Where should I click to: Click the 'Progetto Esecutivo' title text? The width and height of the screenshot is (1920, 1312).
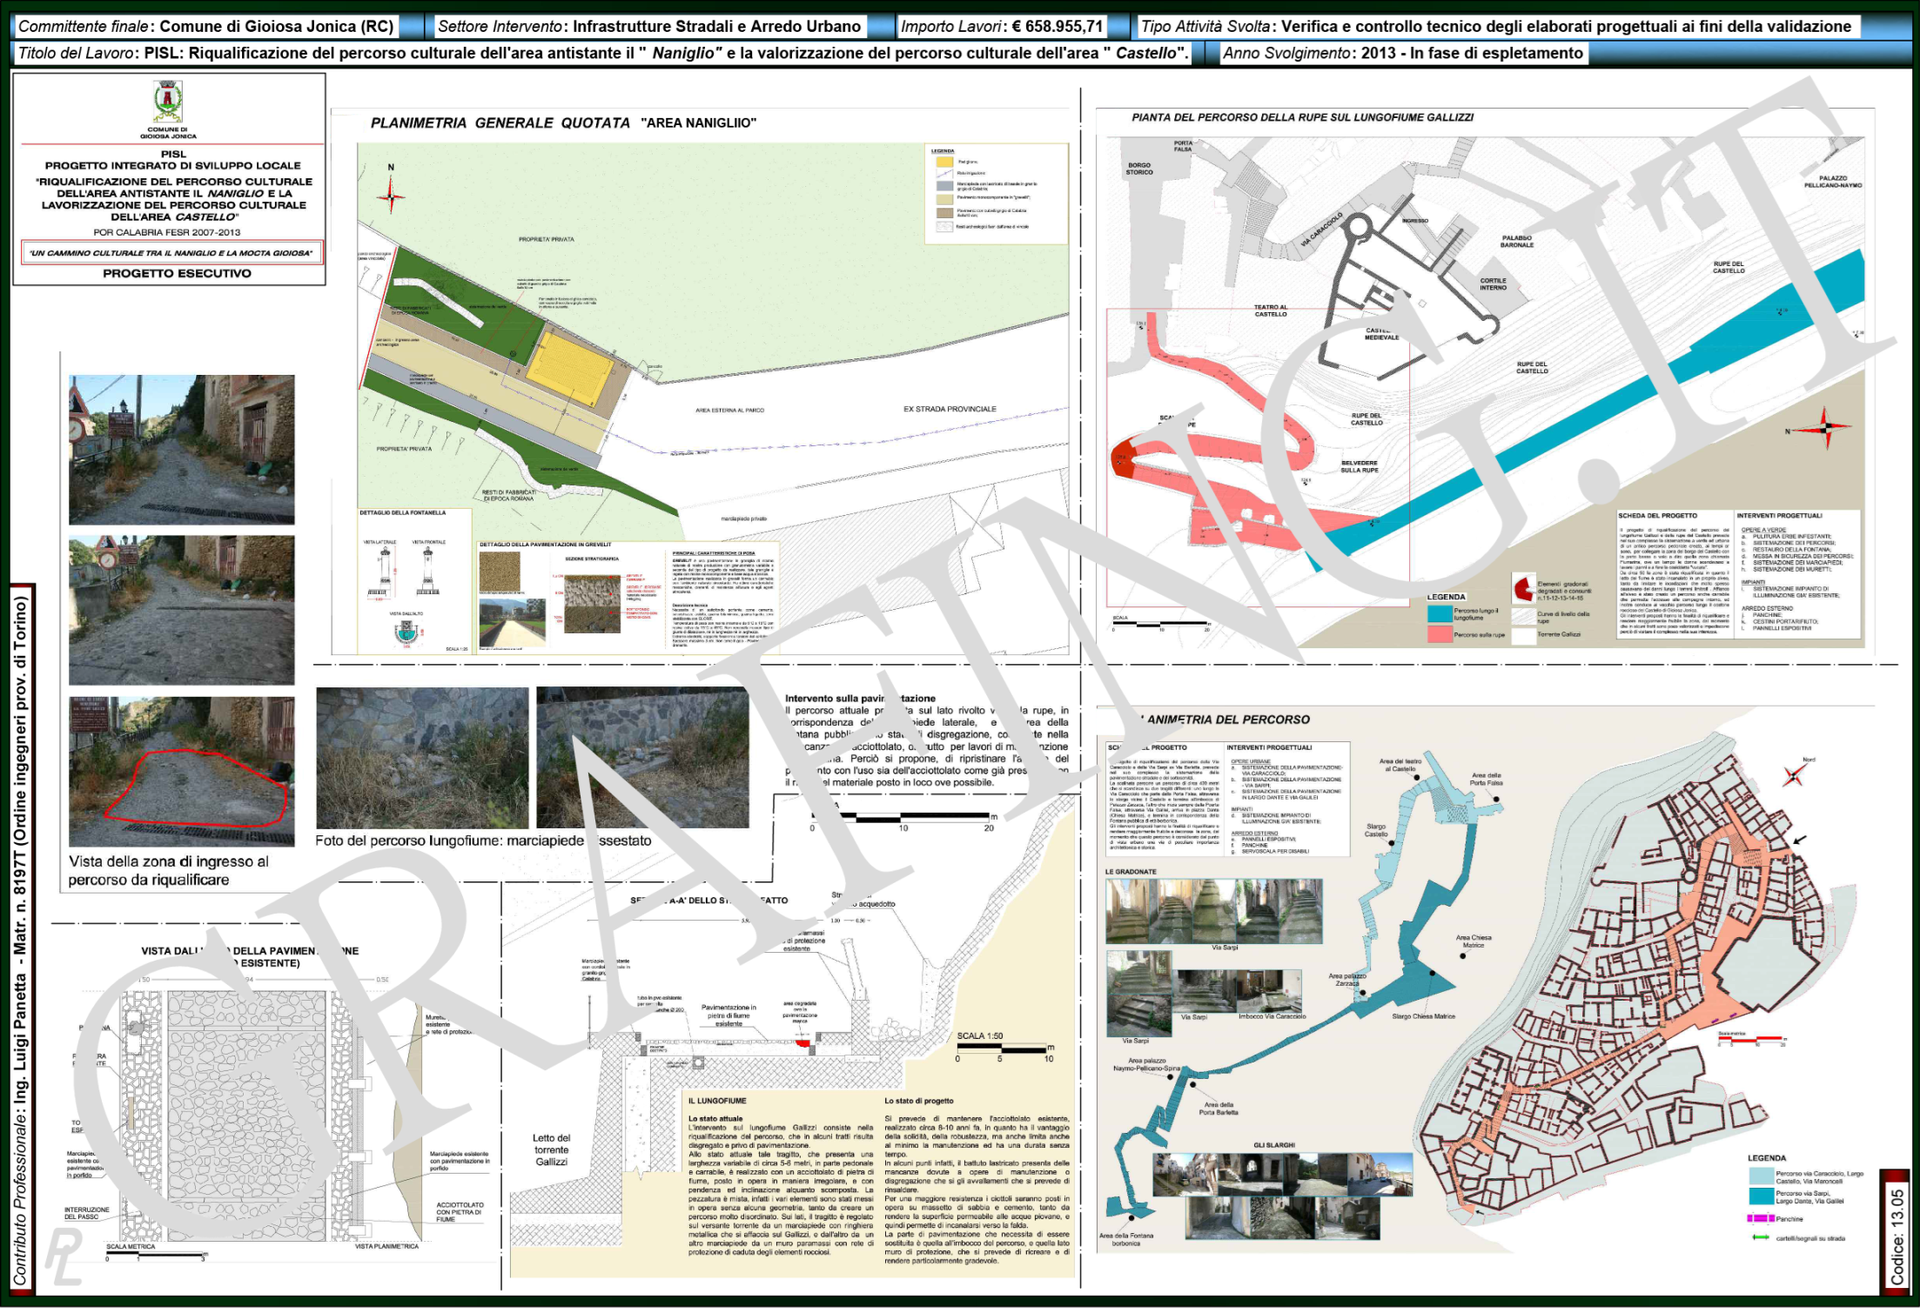(177, 273)
